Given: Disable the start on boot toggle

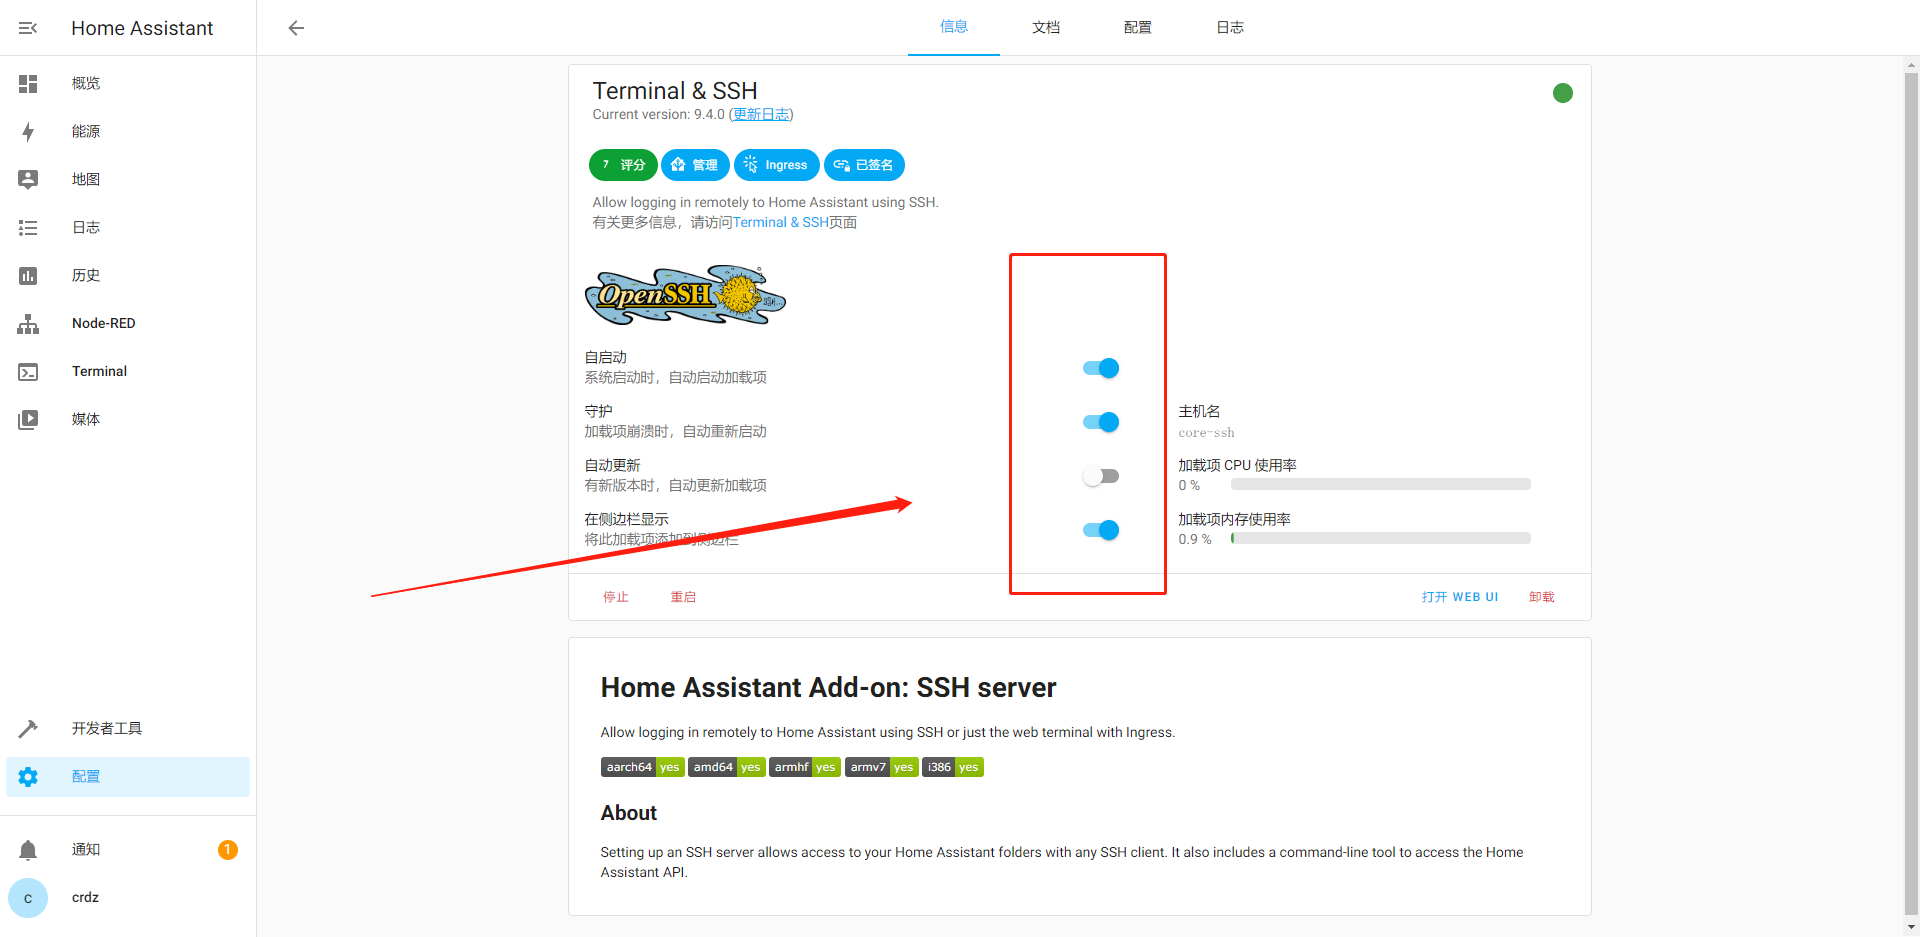Looking at the screenshot, I should pos(1101,368).
